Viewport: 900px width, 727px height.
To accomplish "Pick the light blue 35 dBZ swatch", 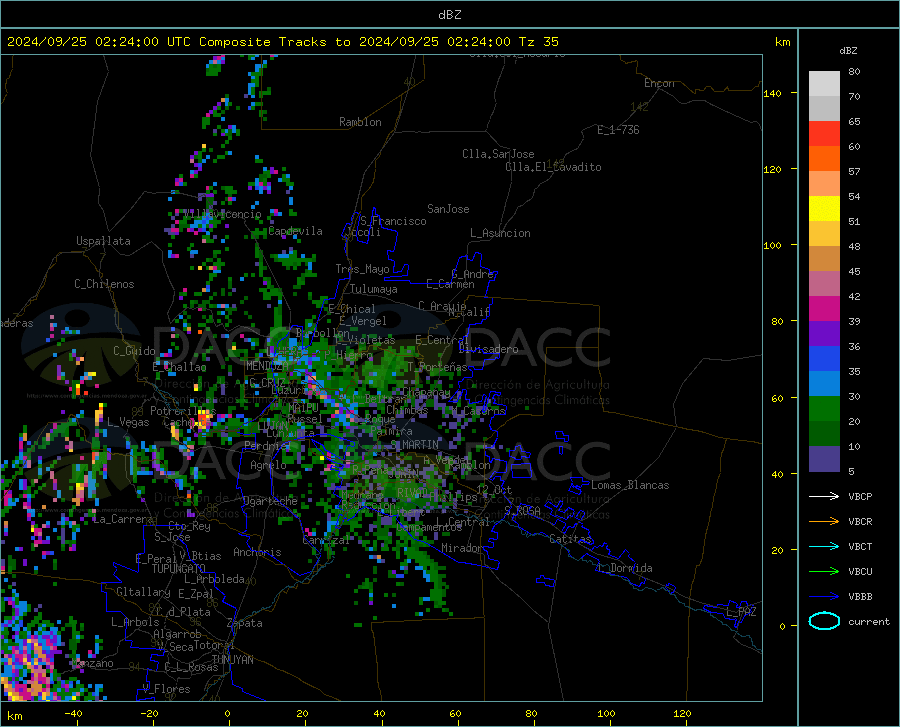I will 824,384.
